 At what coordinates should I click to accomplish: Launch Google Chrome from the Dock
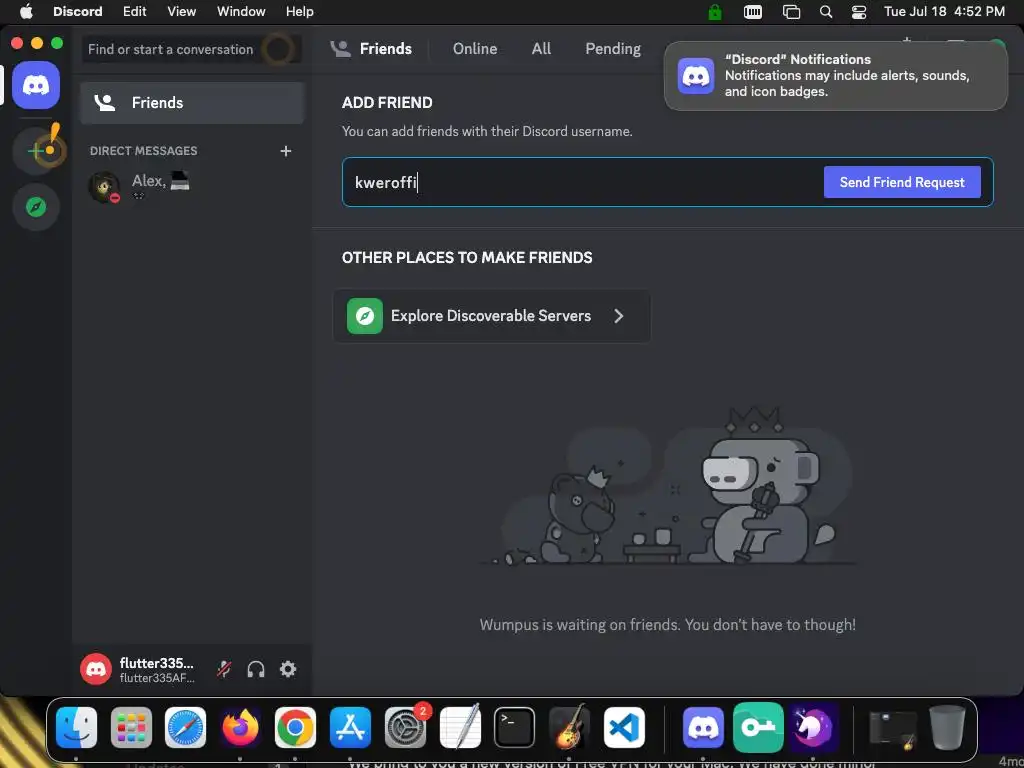pos(295,728)
